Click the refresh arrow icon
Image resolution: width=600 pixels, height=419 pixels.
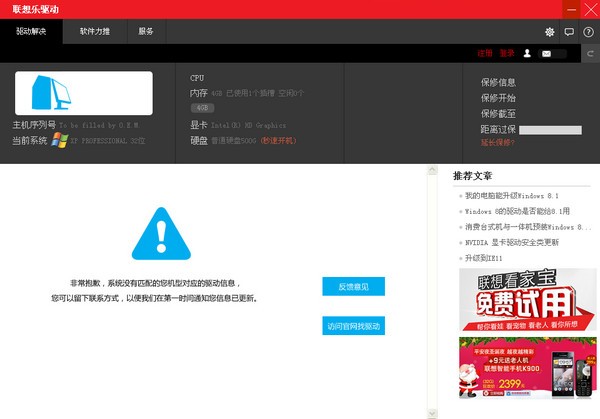(590, 53)
